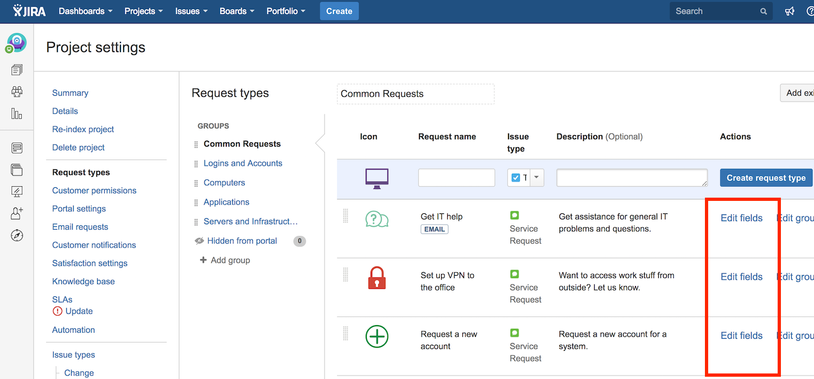Expand the Portfolio dropdown menu
This screenshot has width=814, height=379.
(x=286, y=11)
